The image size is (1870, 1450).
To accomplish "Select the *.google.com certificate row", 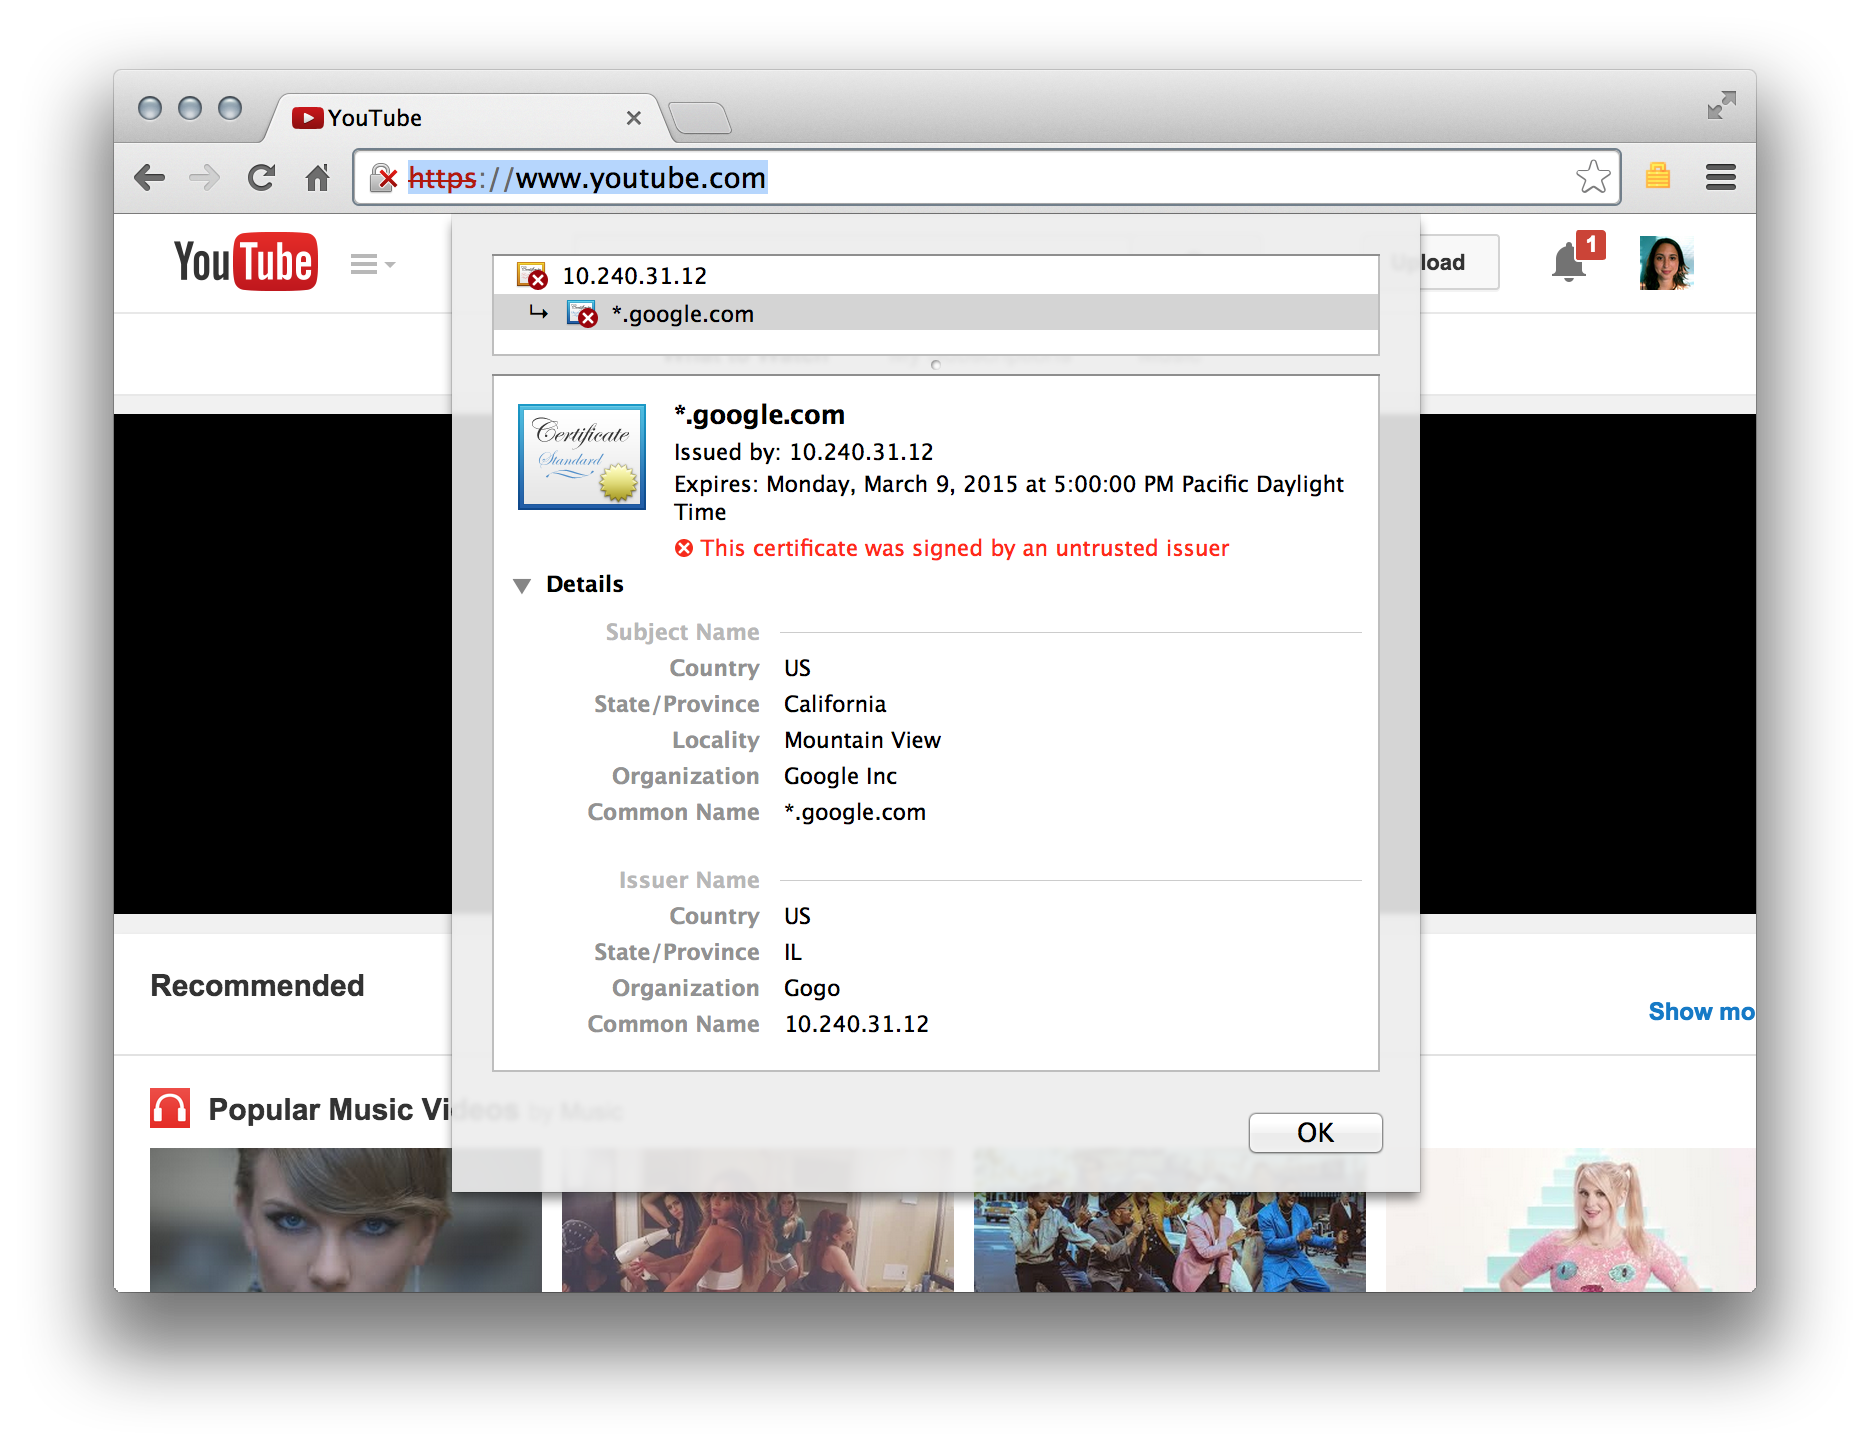I will point(936,313).
